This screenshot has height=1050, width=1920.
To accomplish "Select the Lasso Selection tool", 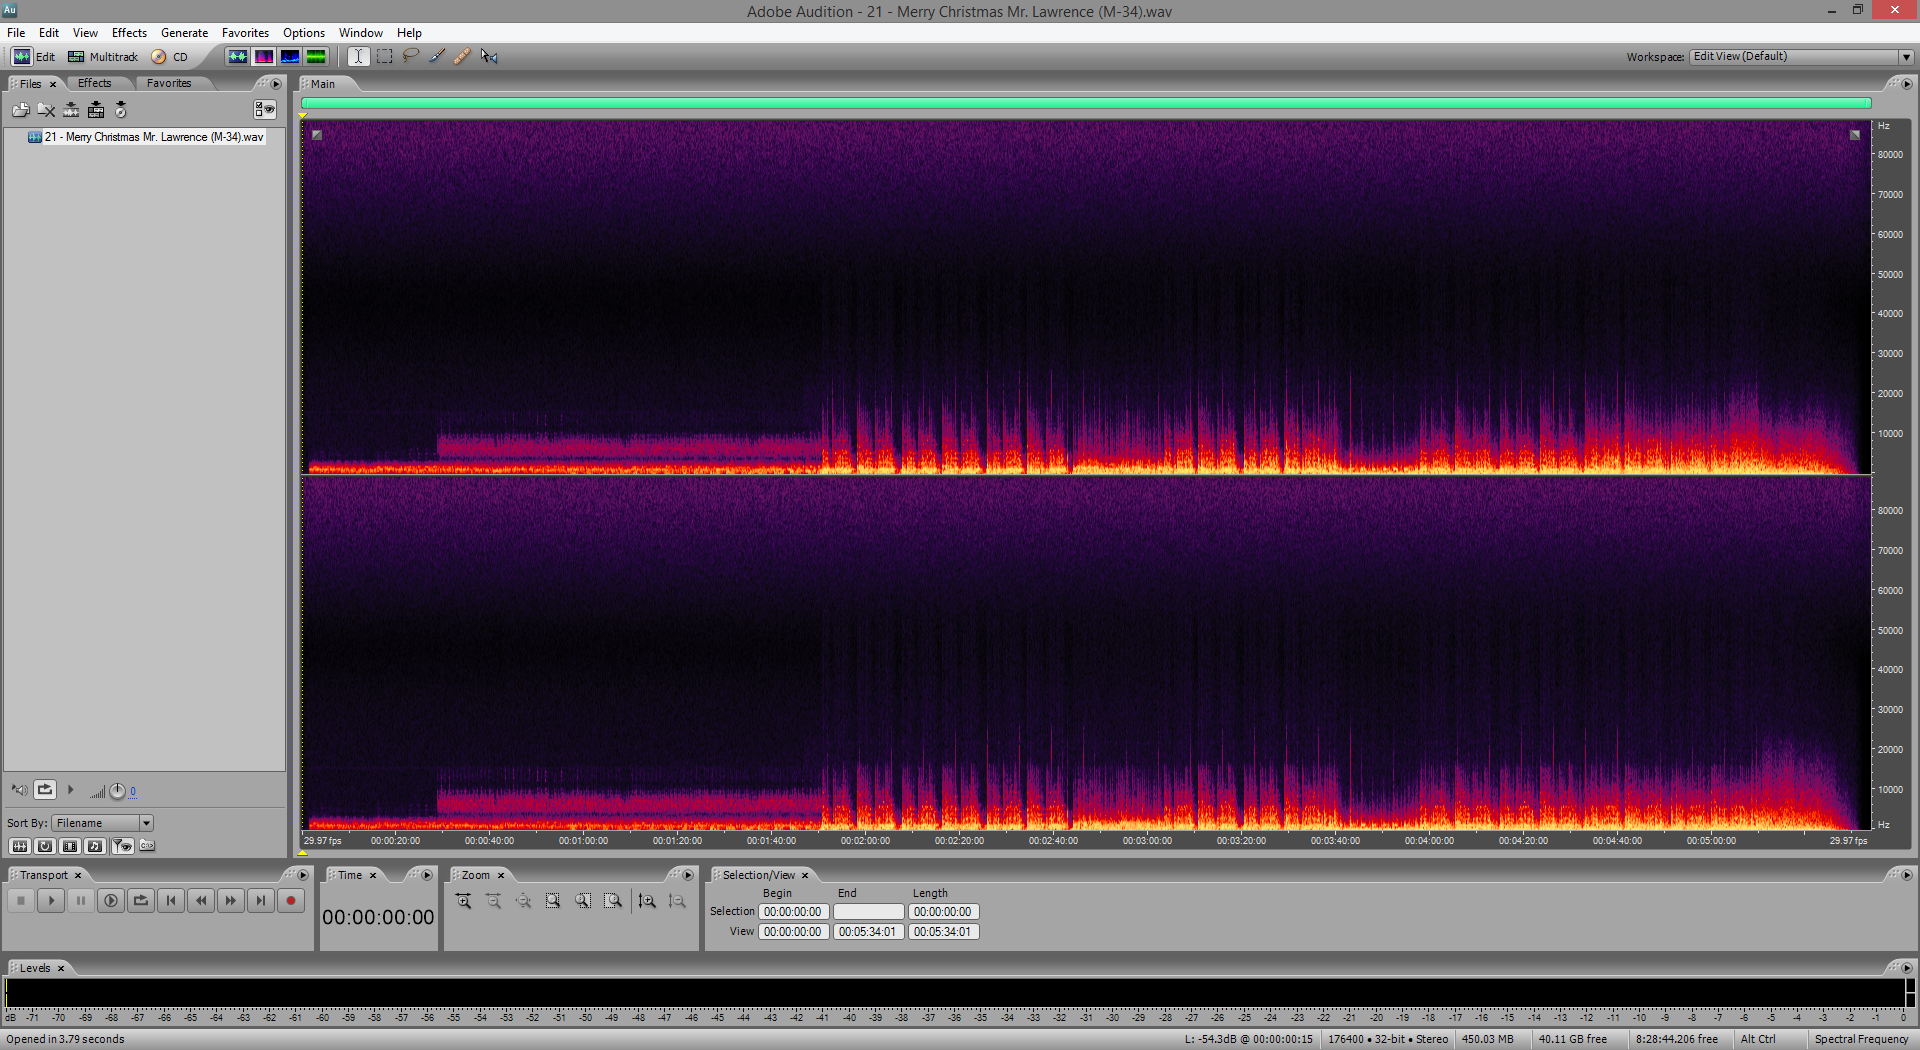I will point(410,56).
